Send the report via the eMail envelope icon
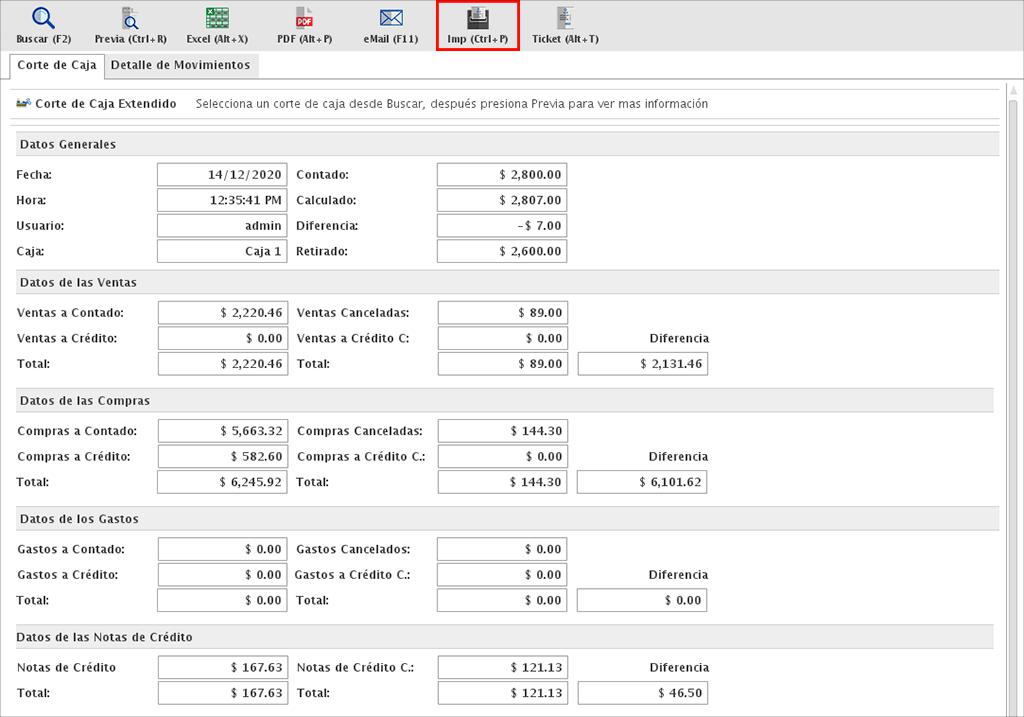This screenshot has height=717, width=1024. pos(391,19)
